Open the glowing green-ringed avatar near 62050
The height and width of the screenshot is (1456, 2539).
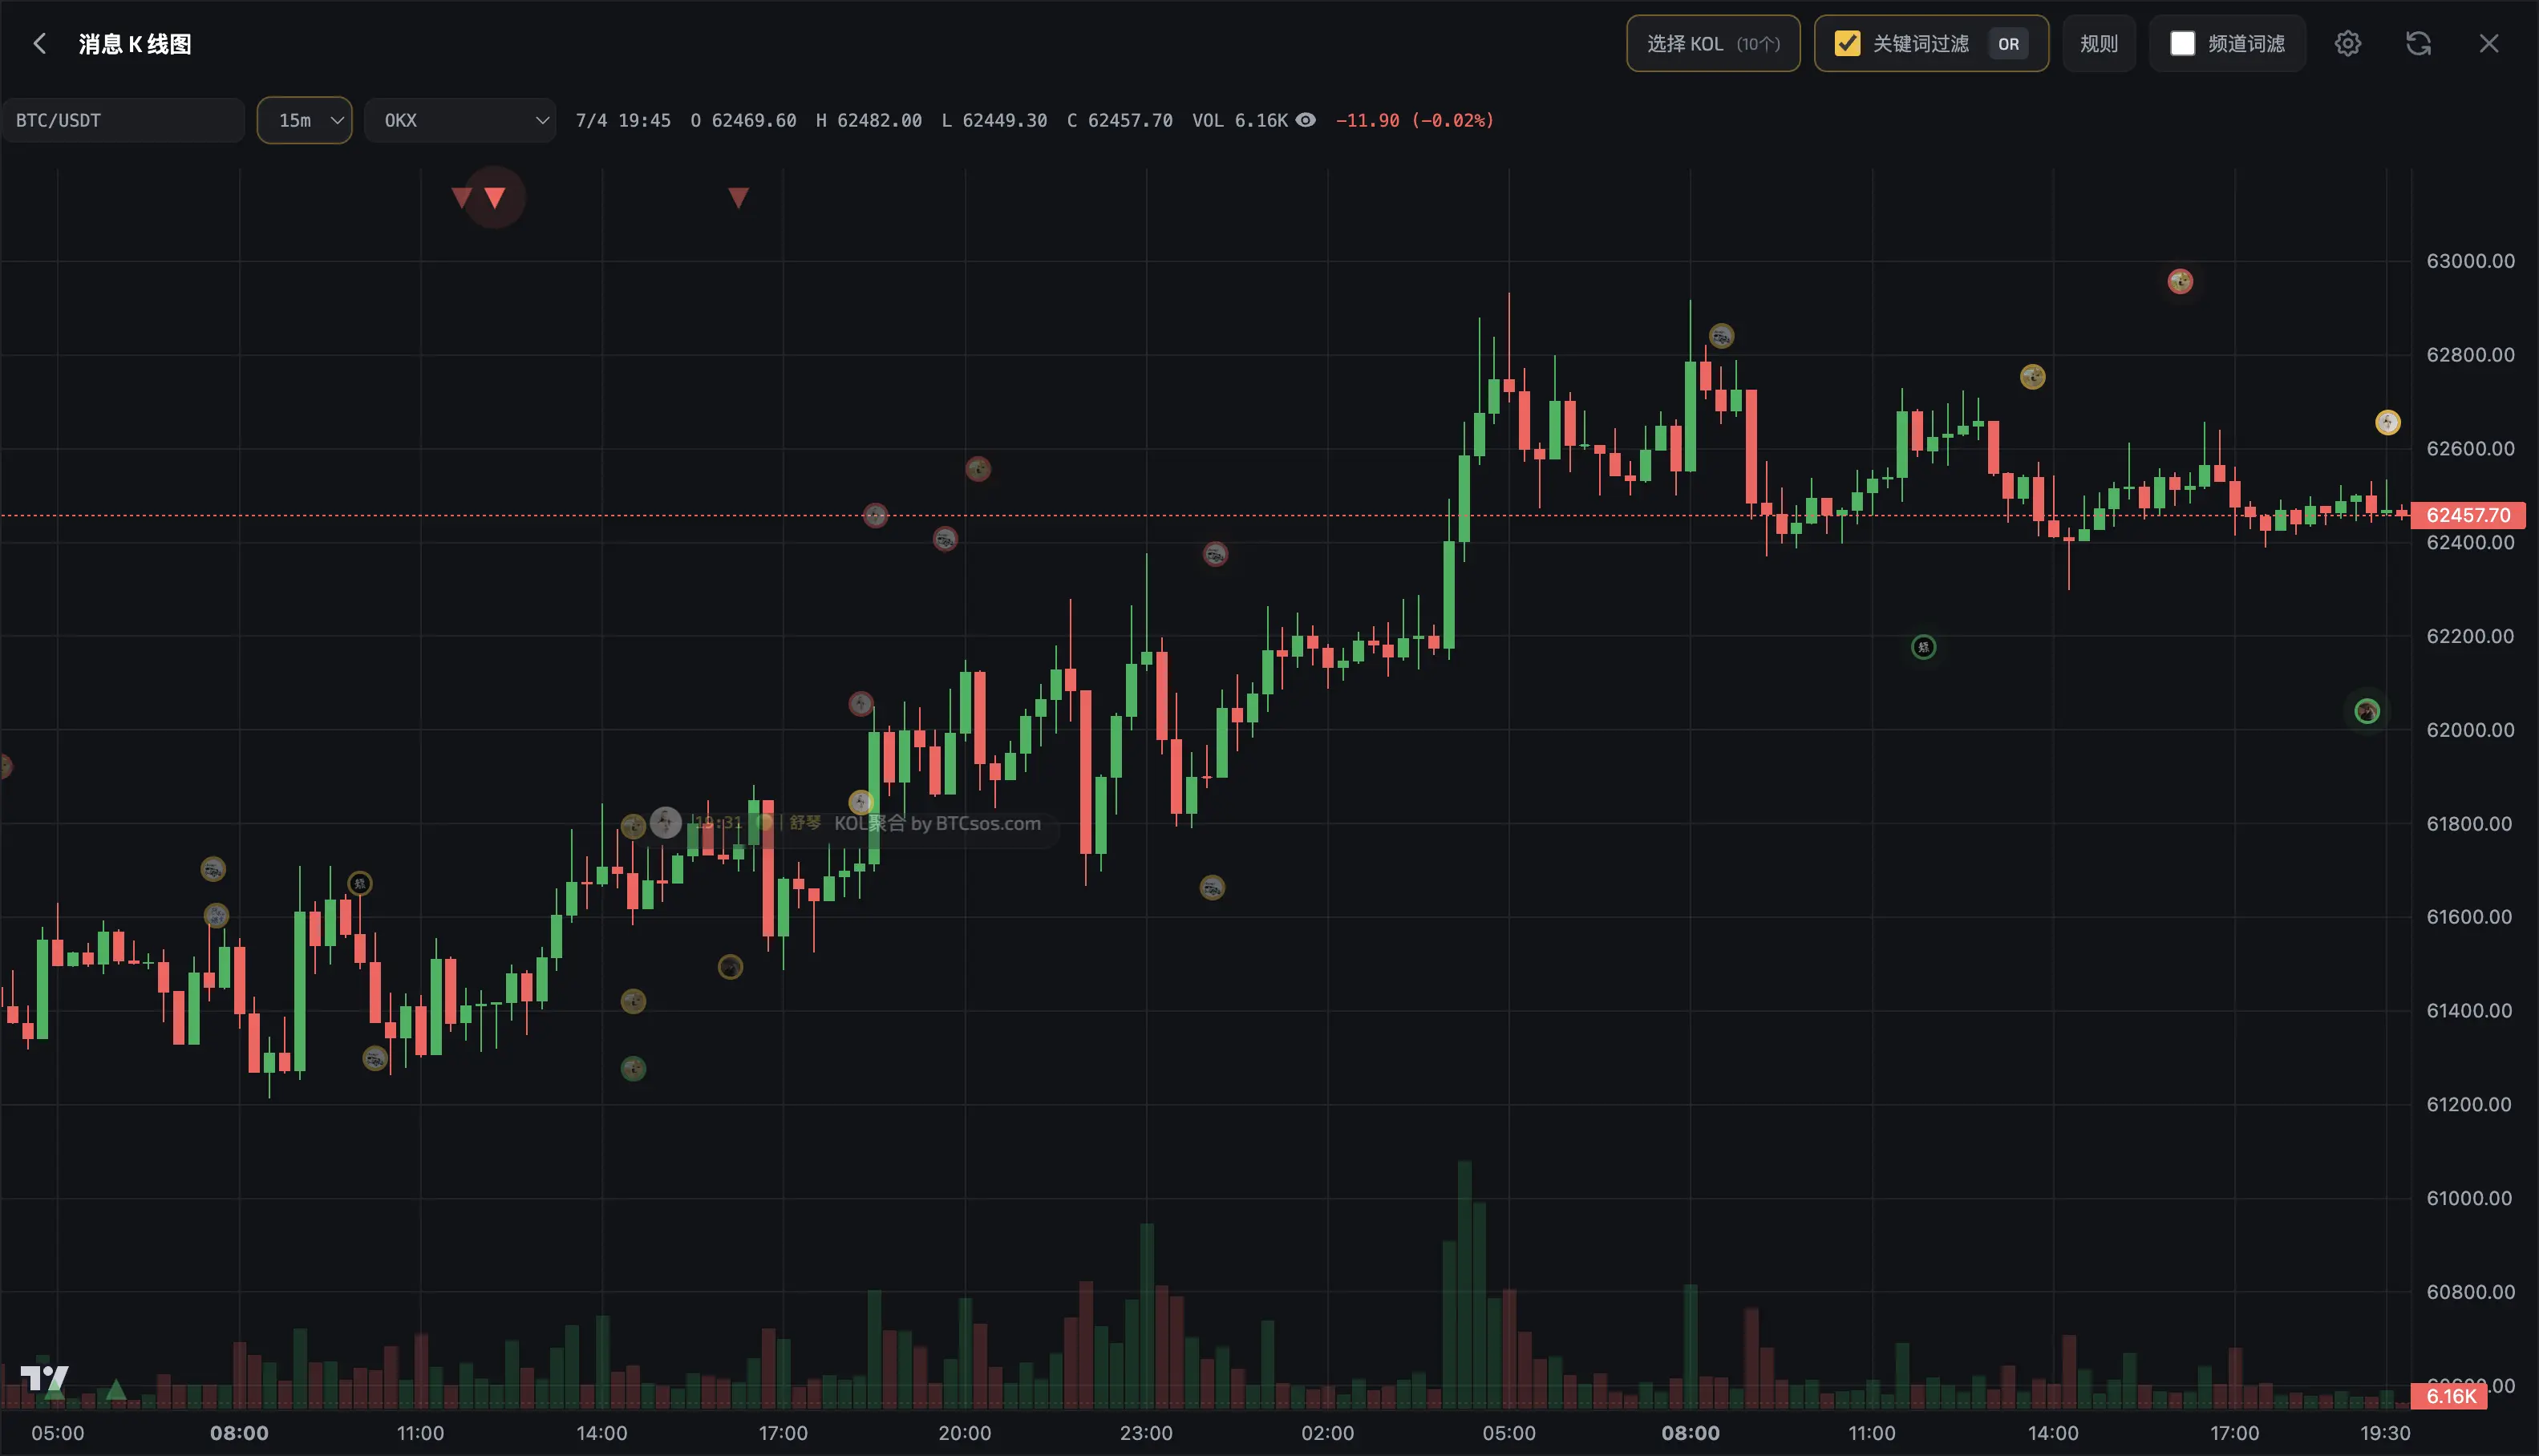click(x=2366, y=712)
